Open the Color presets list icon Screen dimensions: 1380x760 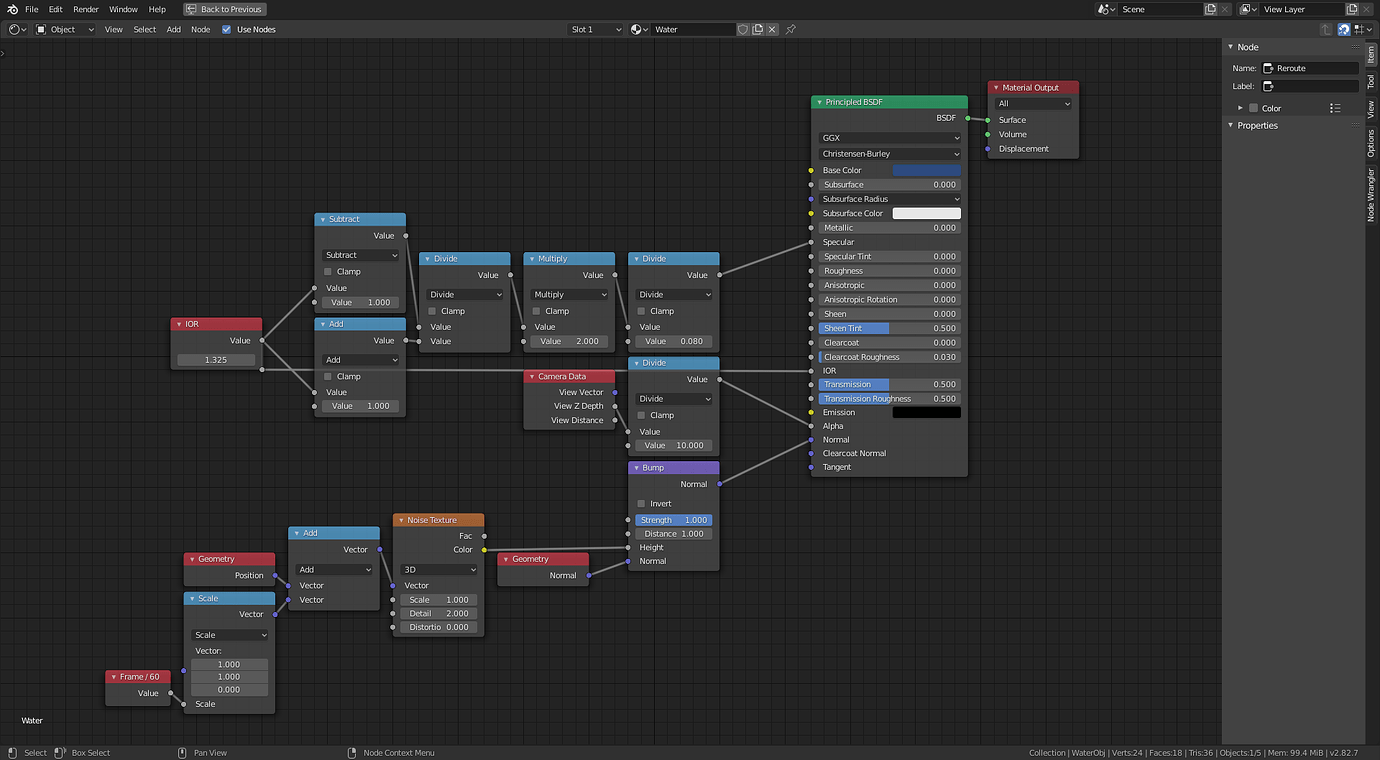pos(1335,108)
